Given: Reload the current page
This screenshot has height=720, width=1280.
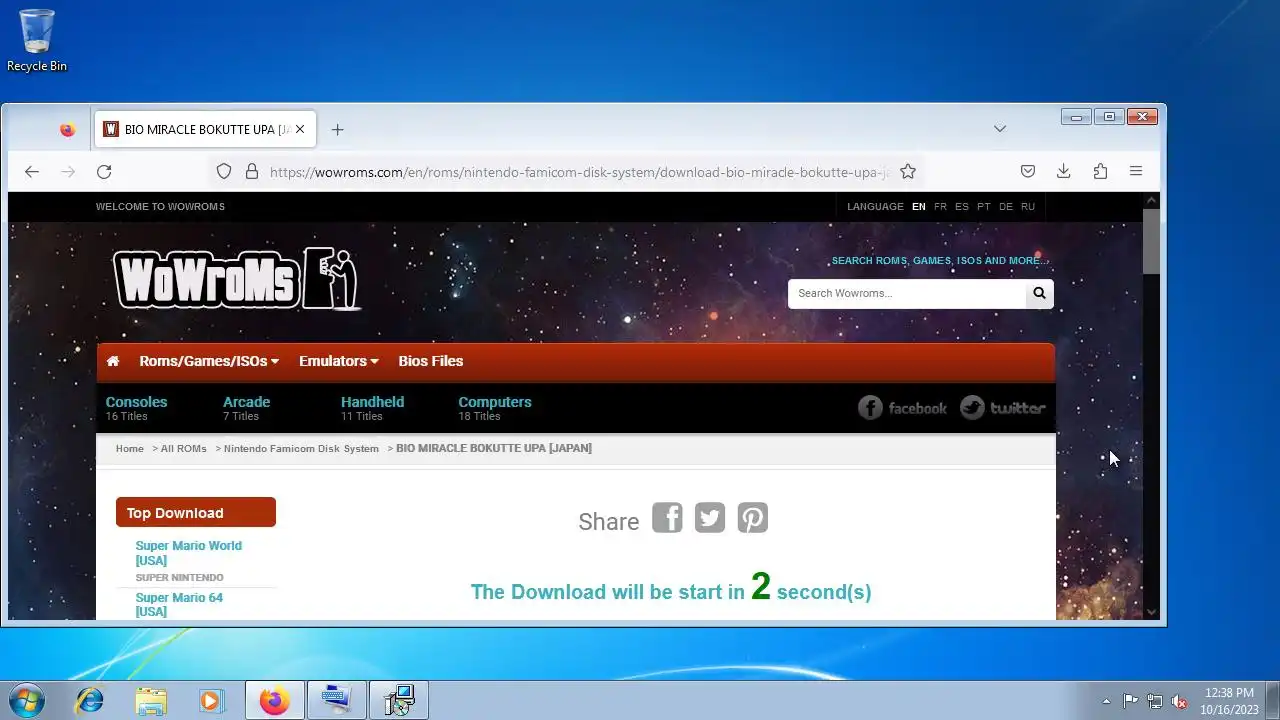Looking at the screenshot, I should [104, 172].
